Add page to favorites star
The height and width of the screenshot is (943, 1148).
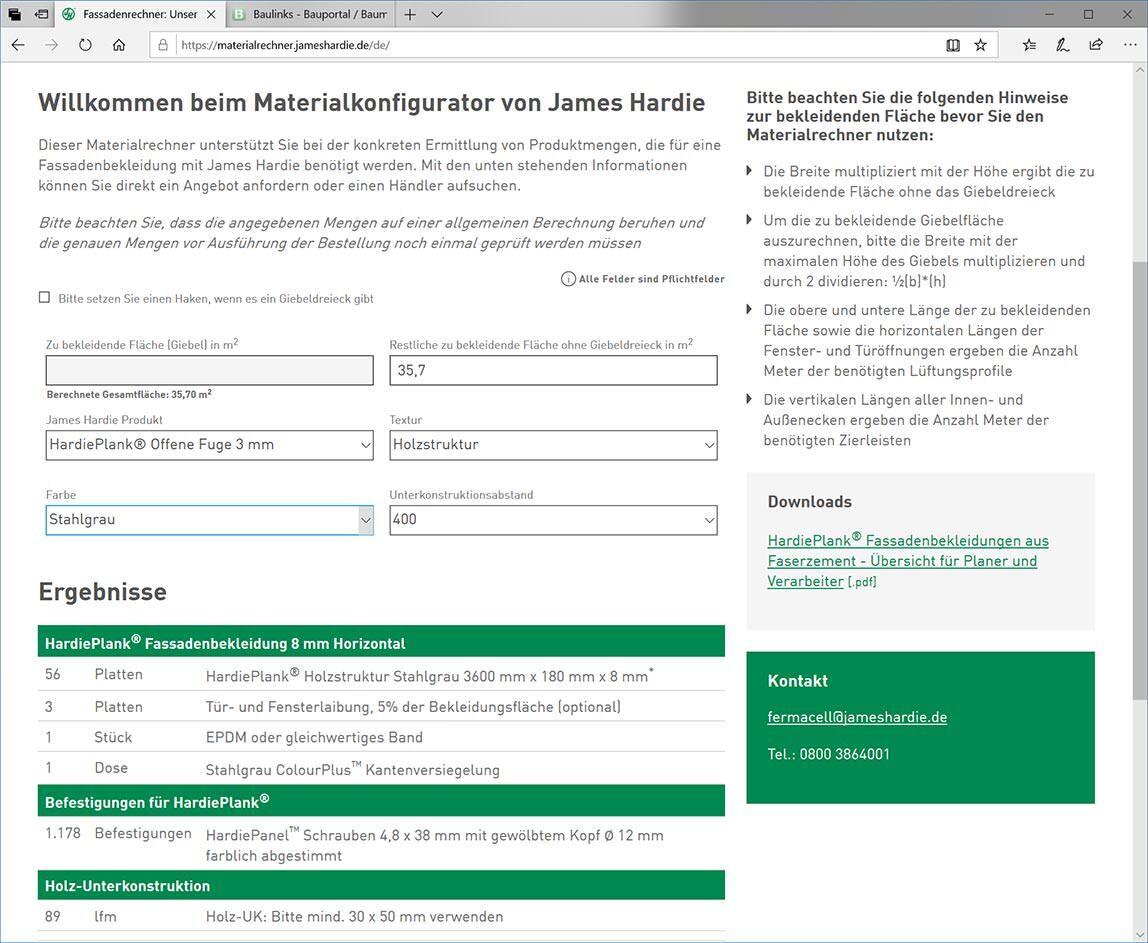(980, 45)
